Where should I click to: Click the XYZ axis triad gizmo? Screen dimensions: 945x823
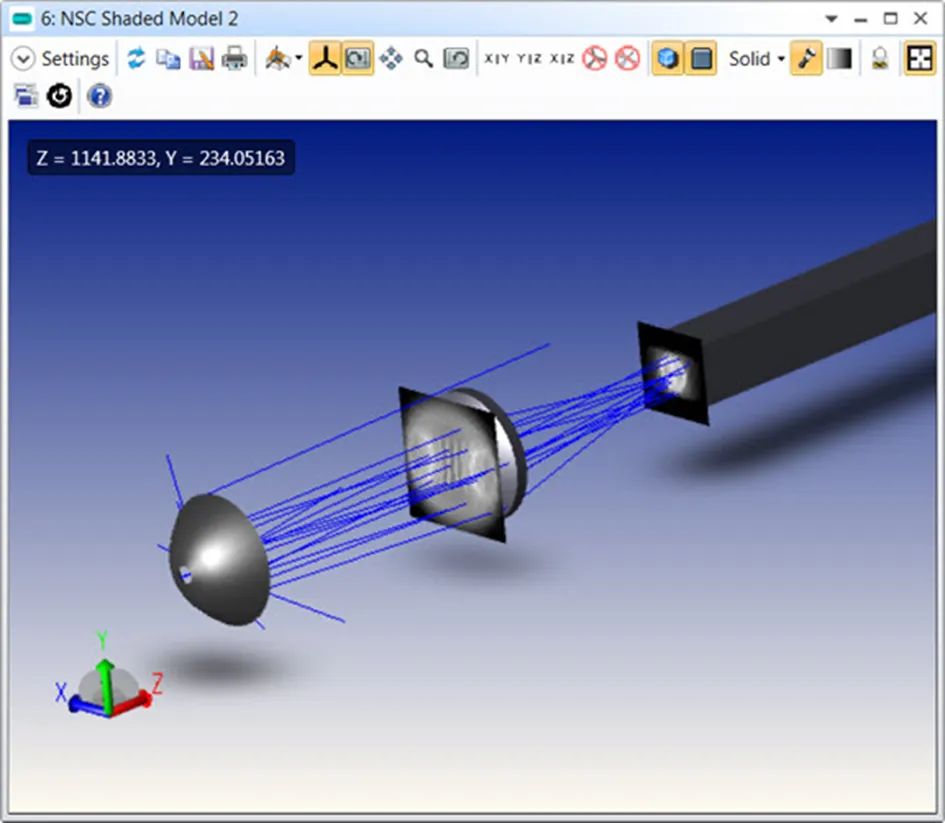108,677
